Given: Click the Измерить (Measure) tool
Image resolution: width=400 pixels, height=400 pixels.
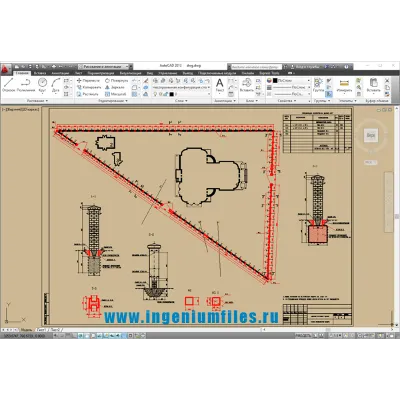Looking at the screenshot, I should point(344,85).
